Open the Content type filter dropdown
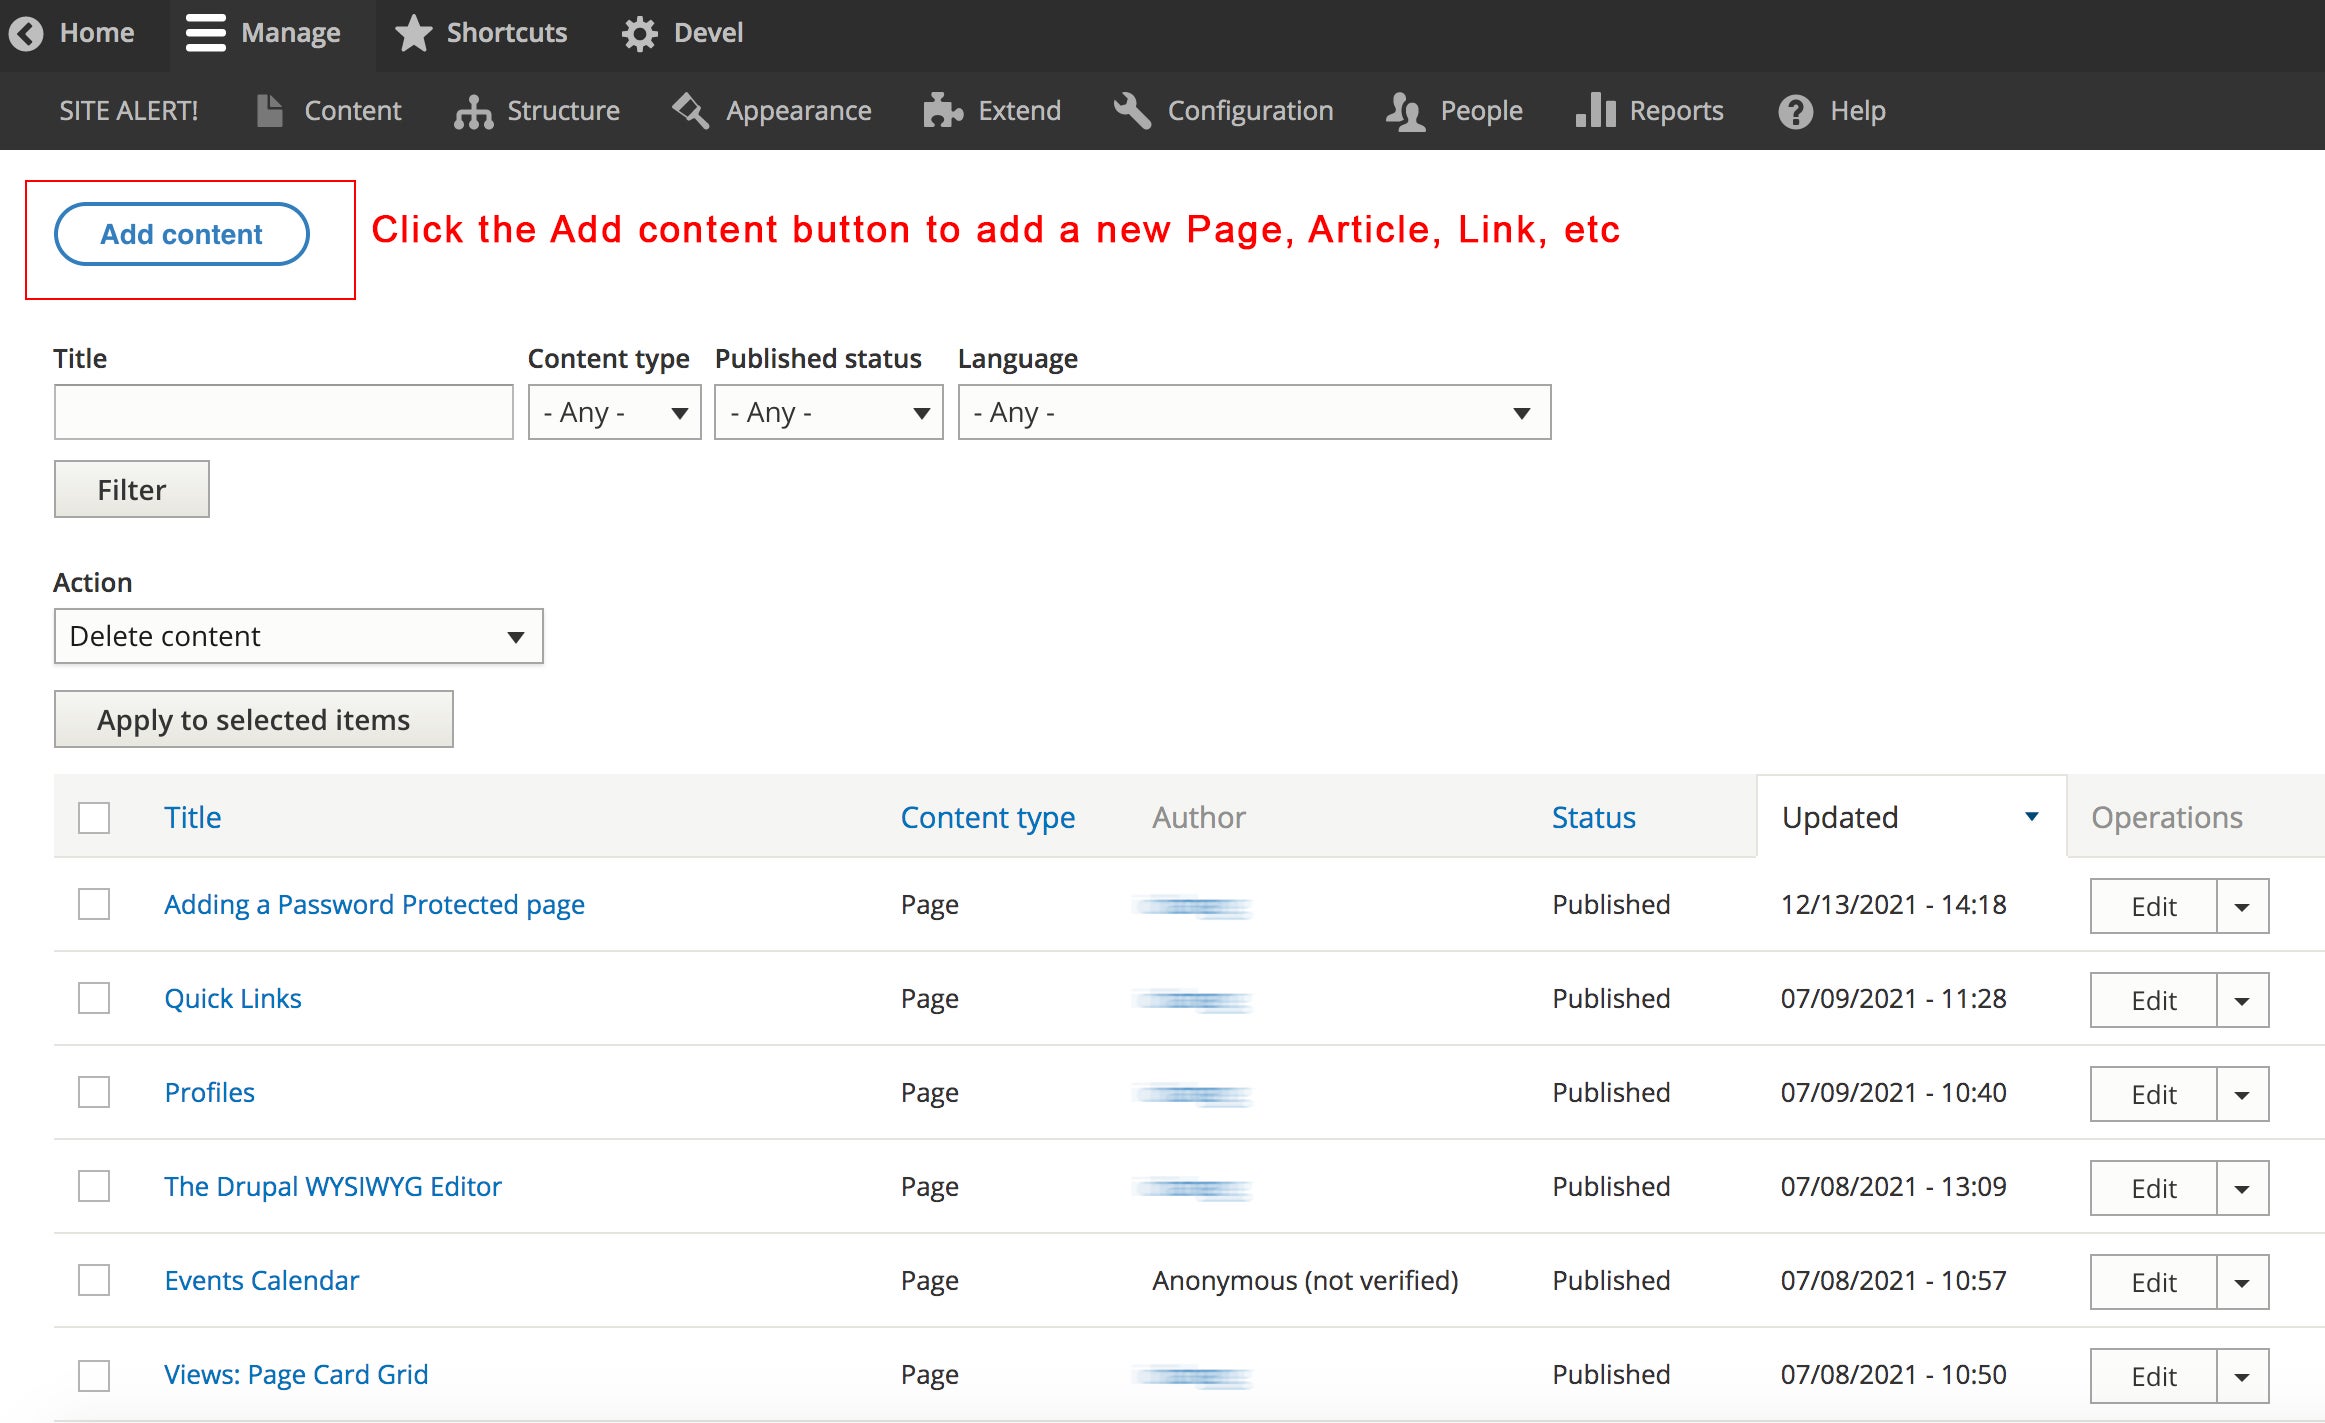 [614, 412]
